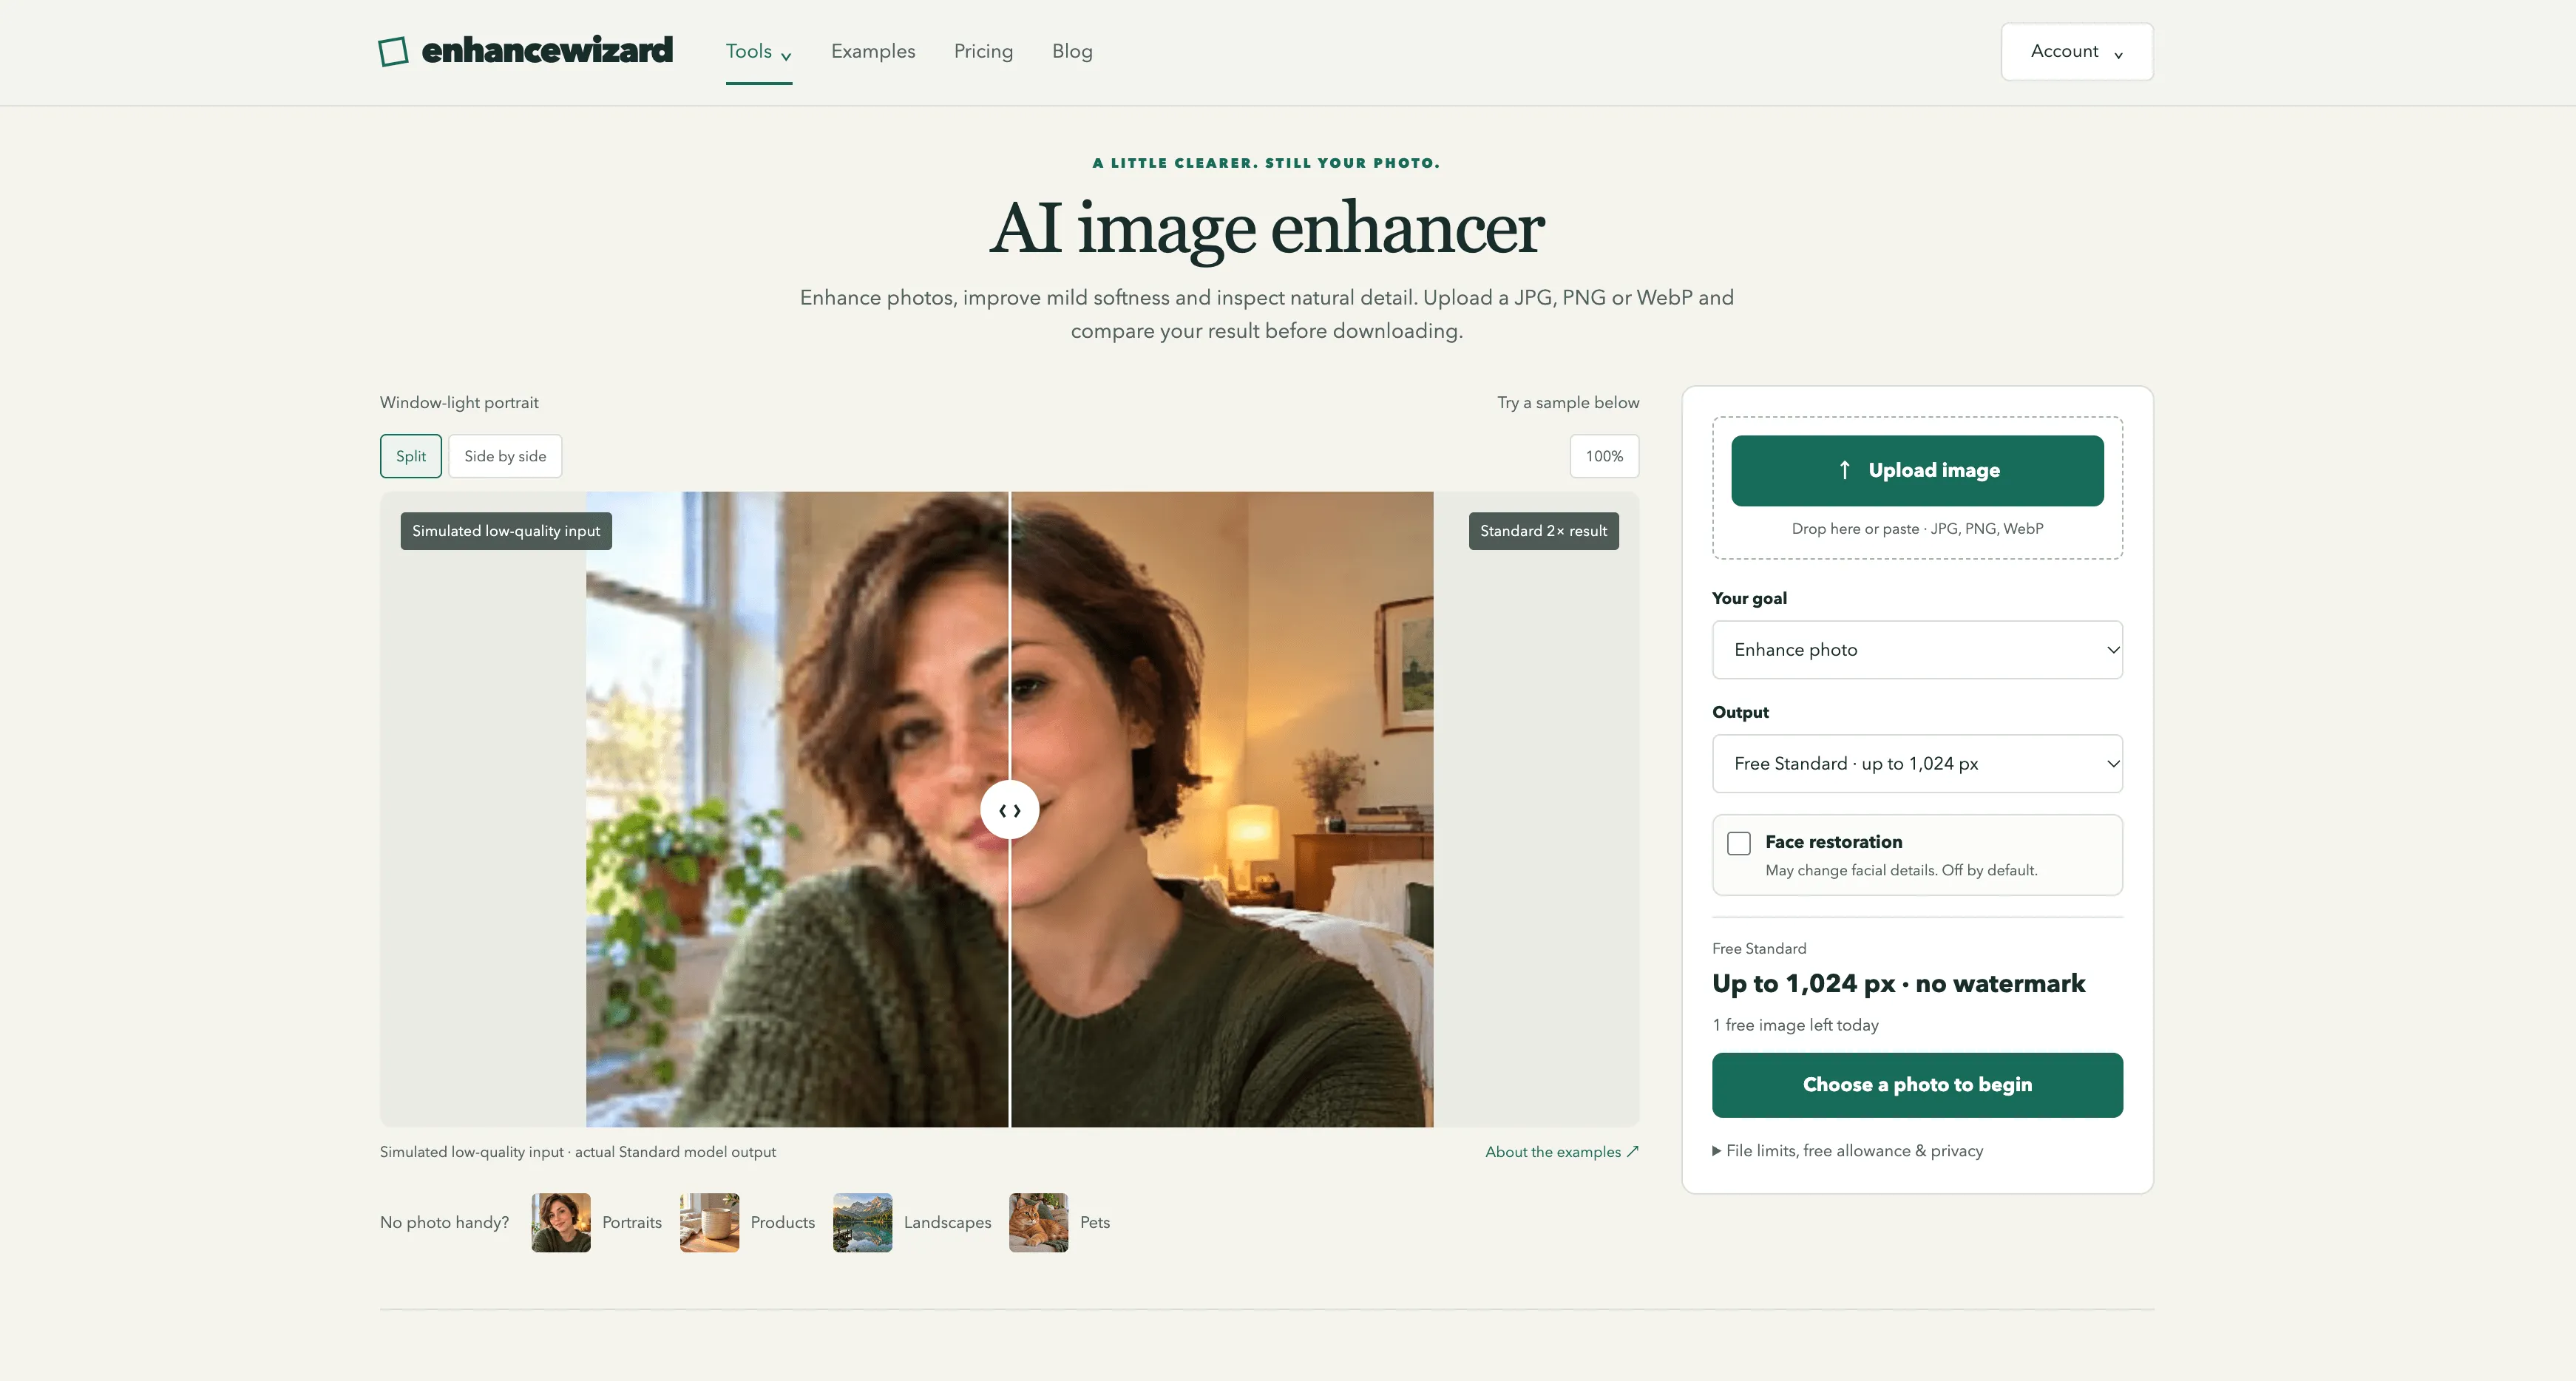Select the Landscapes sample thumbnail
Image resolution: width=2576 pixels, height=1381 pixels.
pyautogui.click(x=862, y=1222)
